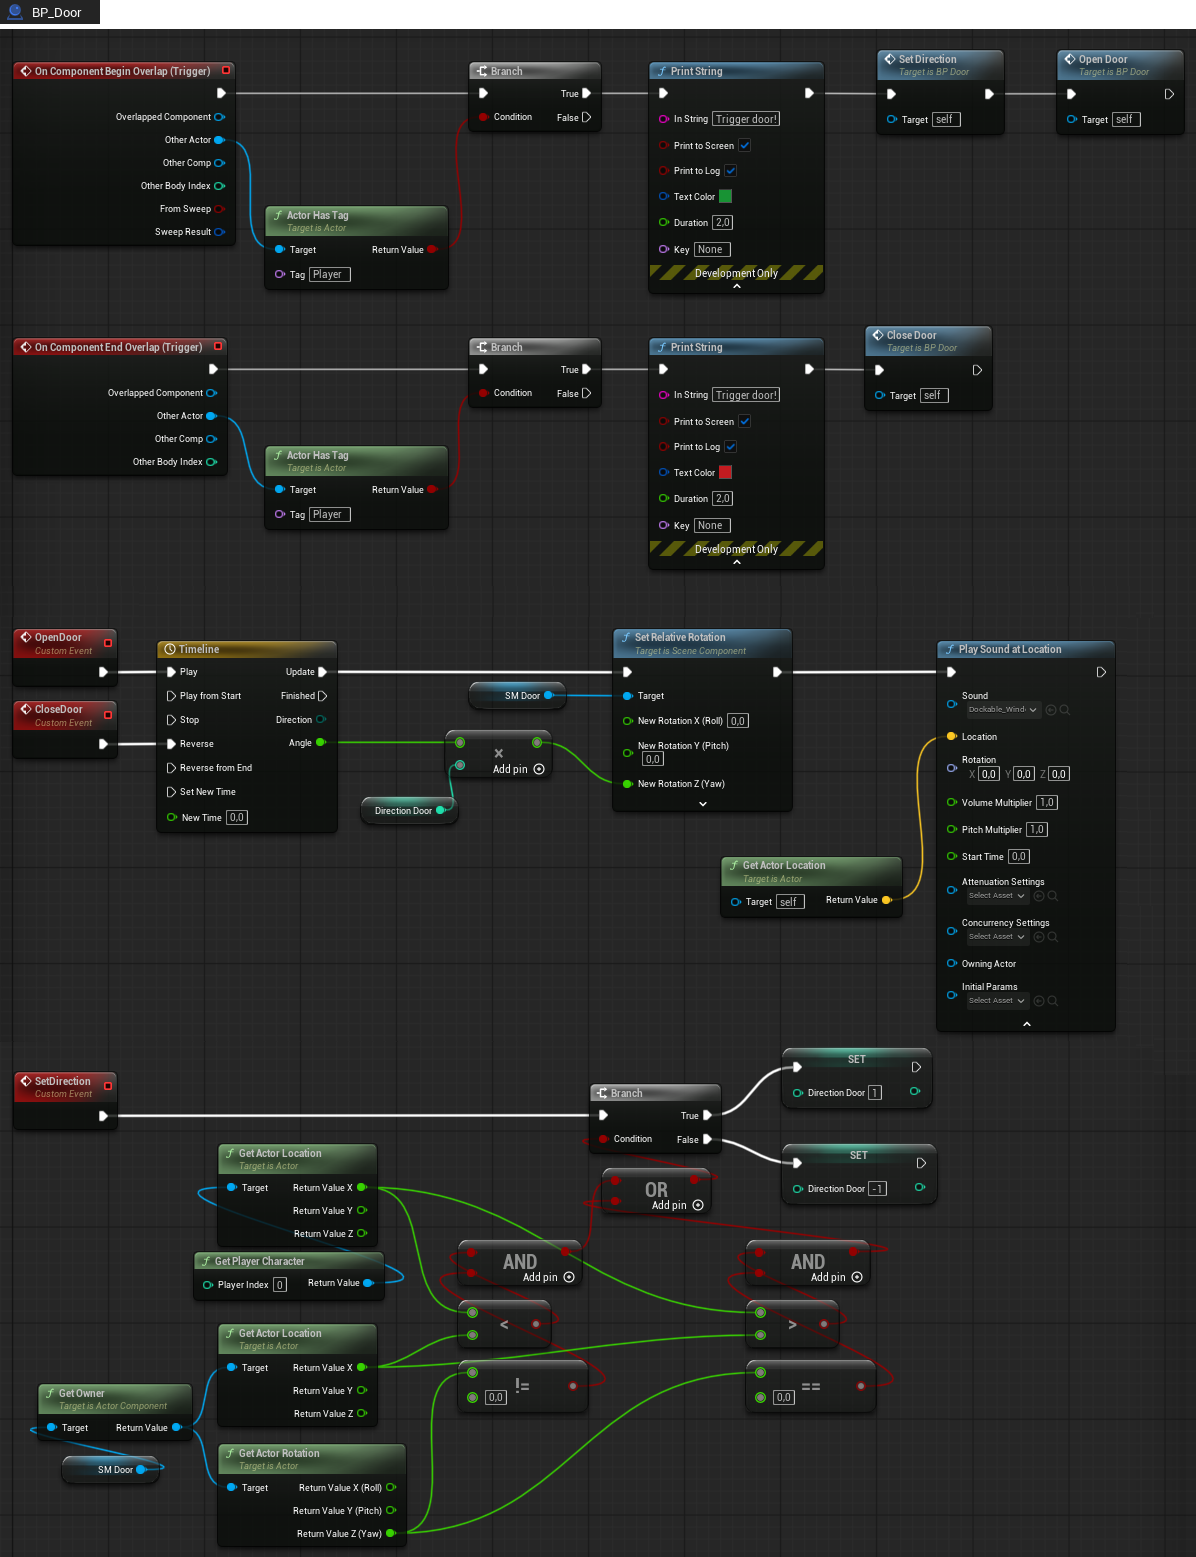Screen dimensions: 1196x1557
Task: Click the output exec pin on the Open Door node
Action: coord(1169,94)
